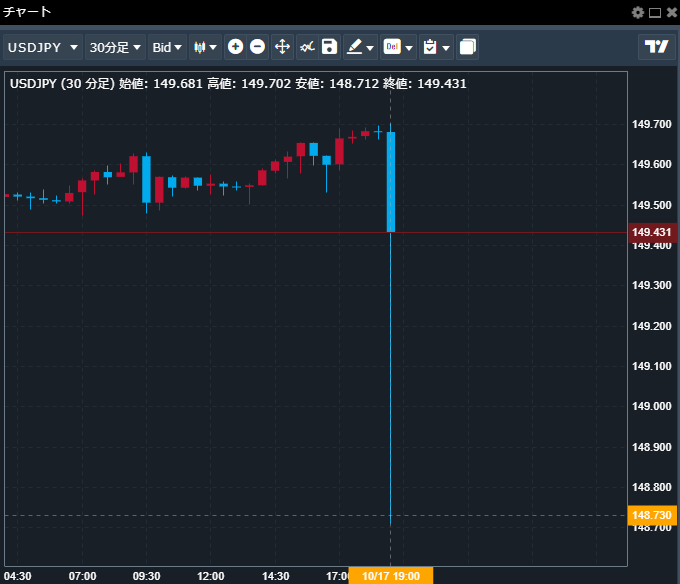The image size is (680, 584).
Task: Click the Del delete drawings icon
Action: click(x=392, y=47)
